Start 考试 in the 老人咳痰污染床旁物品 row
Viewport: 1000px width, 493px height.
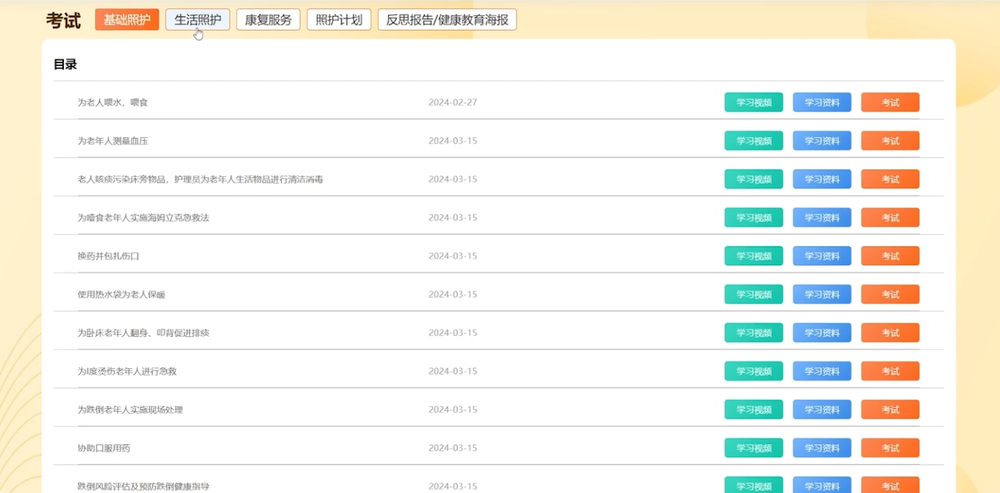pos(890,179)
